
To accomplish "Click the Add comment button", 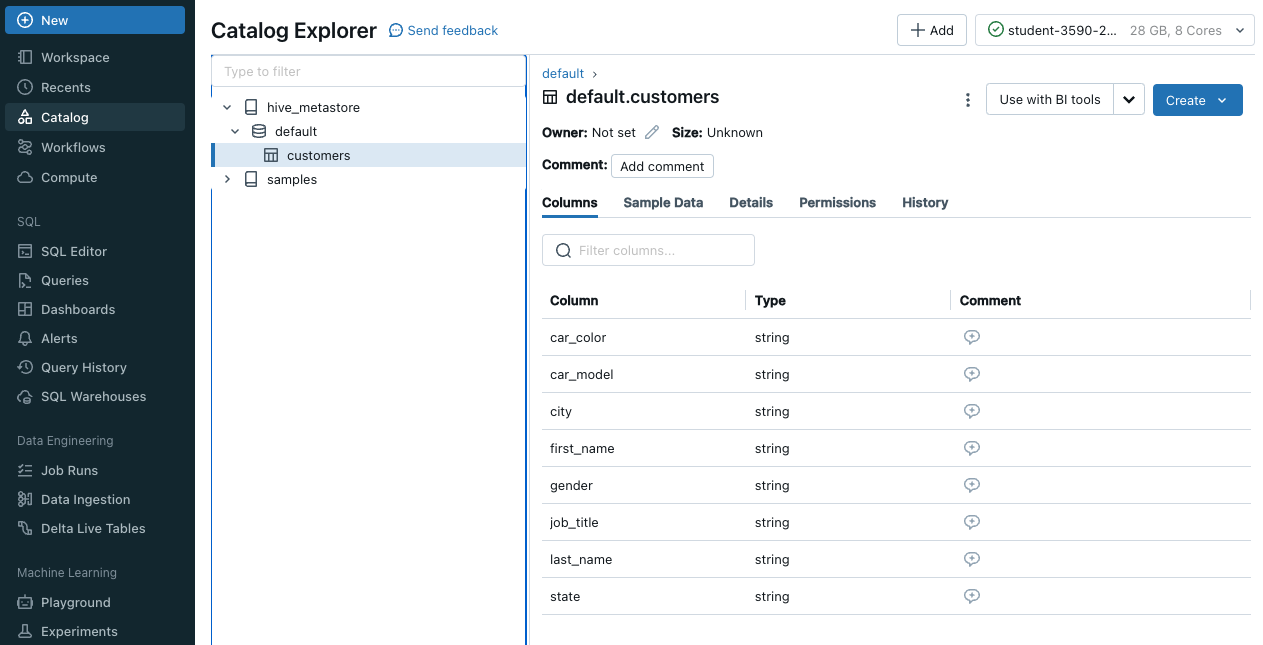I will coord(662,166).
